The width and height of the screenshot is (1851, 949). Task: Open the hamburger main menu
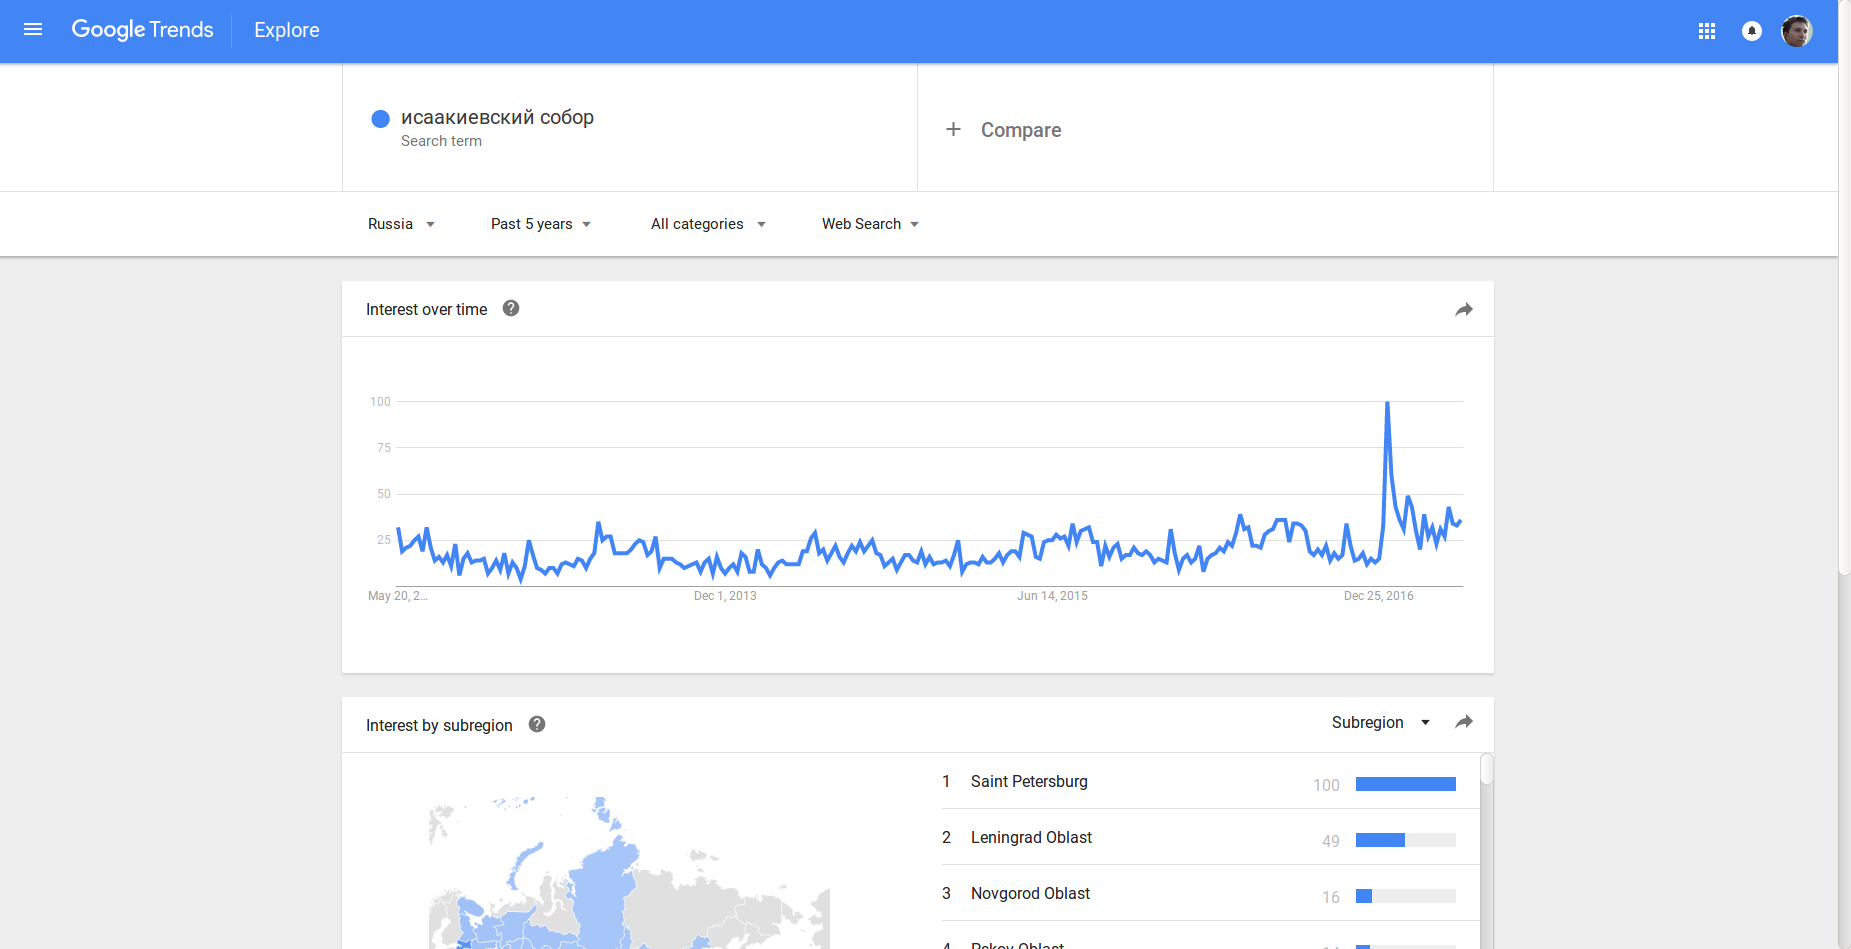33,30
